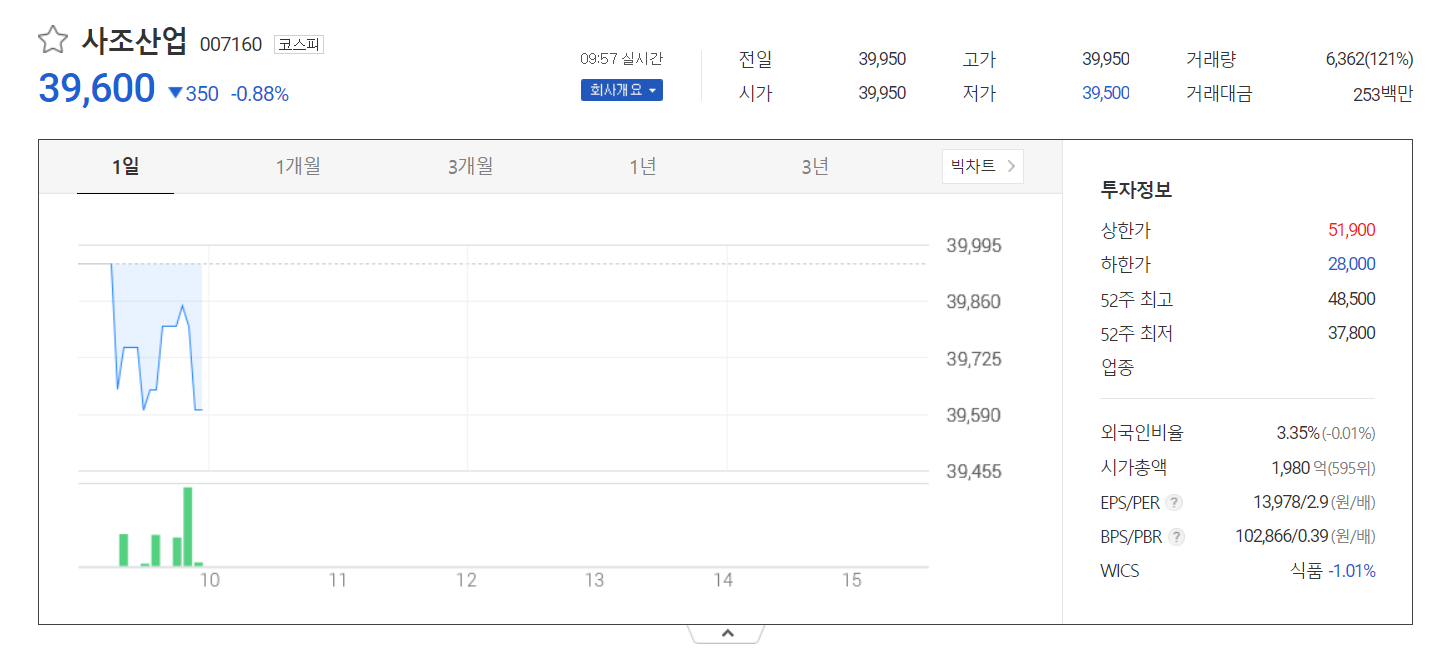Click the 거래대금 value 253백만
The height and width of the screenshot is (652, 1440).
tap(1383, 94)
